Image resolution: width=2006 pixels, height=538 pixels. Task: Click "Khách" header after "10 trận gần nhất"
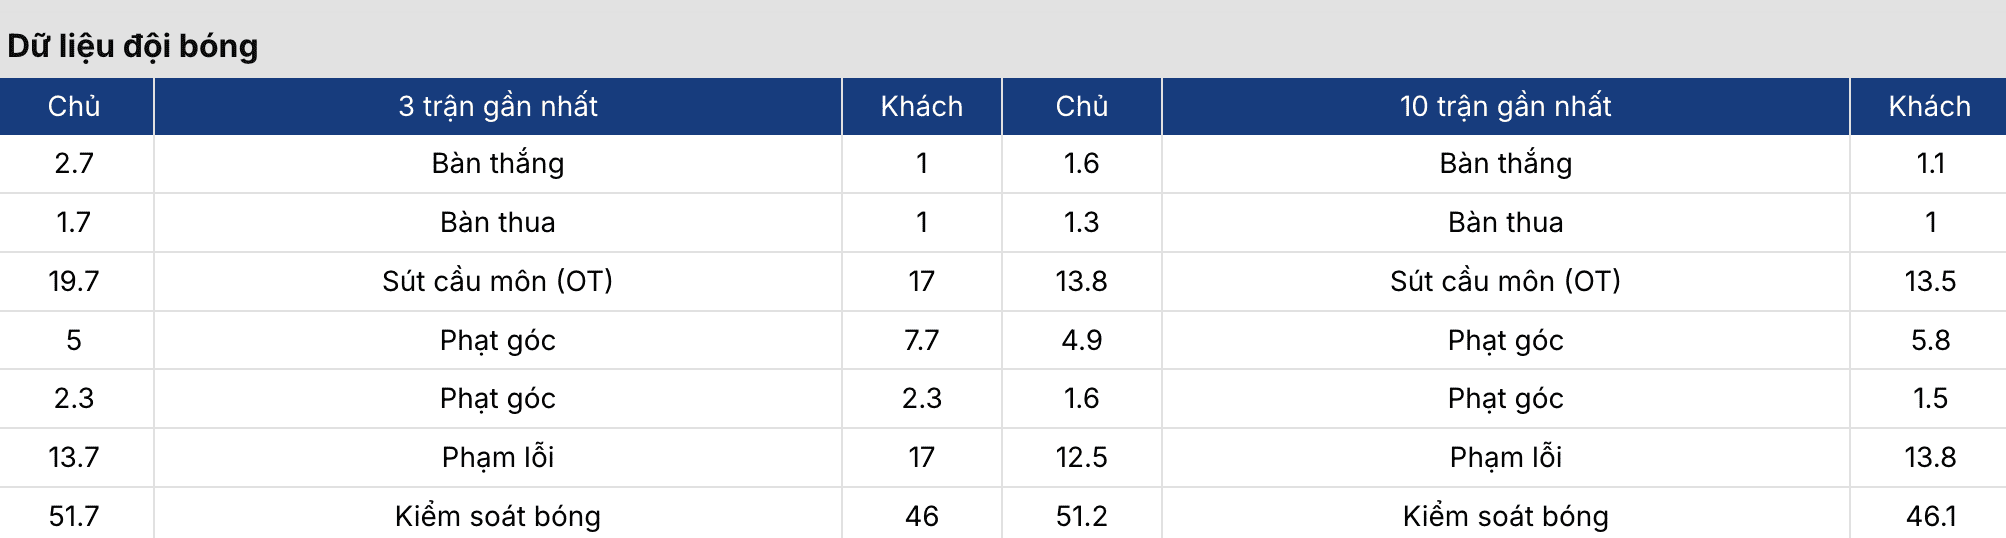tap(1929, 106)
